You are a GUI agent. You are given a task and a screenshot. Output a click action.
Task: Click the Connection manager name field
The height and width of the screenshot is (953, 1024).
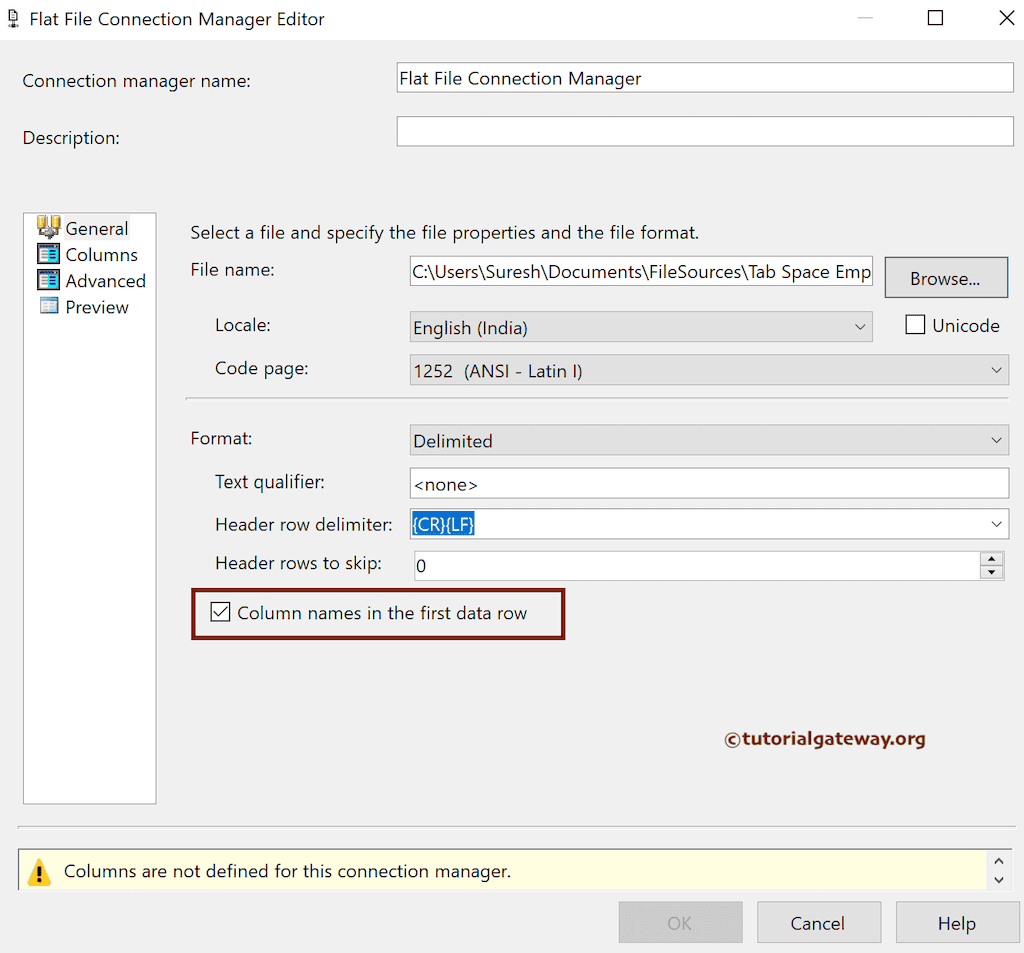705,78
